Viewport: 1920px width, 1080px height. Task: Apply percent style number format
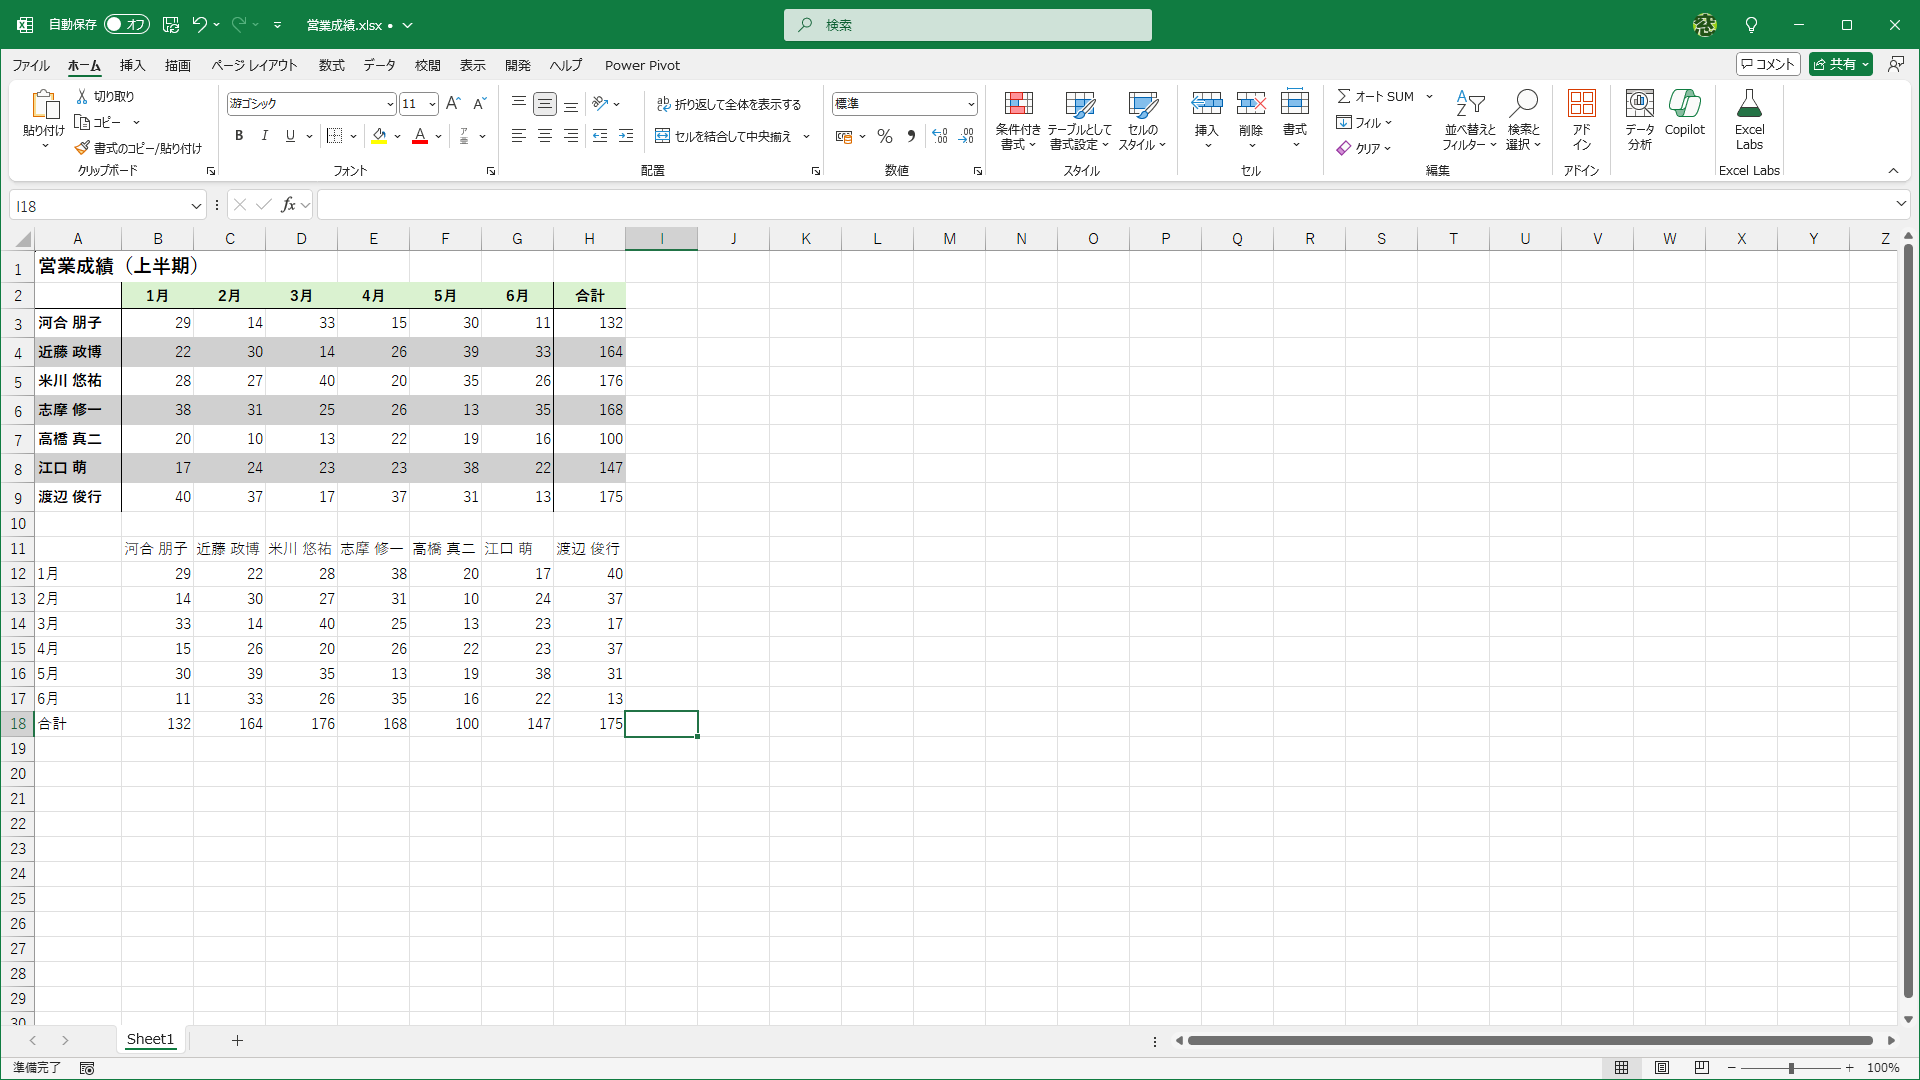tap(884, 136)
